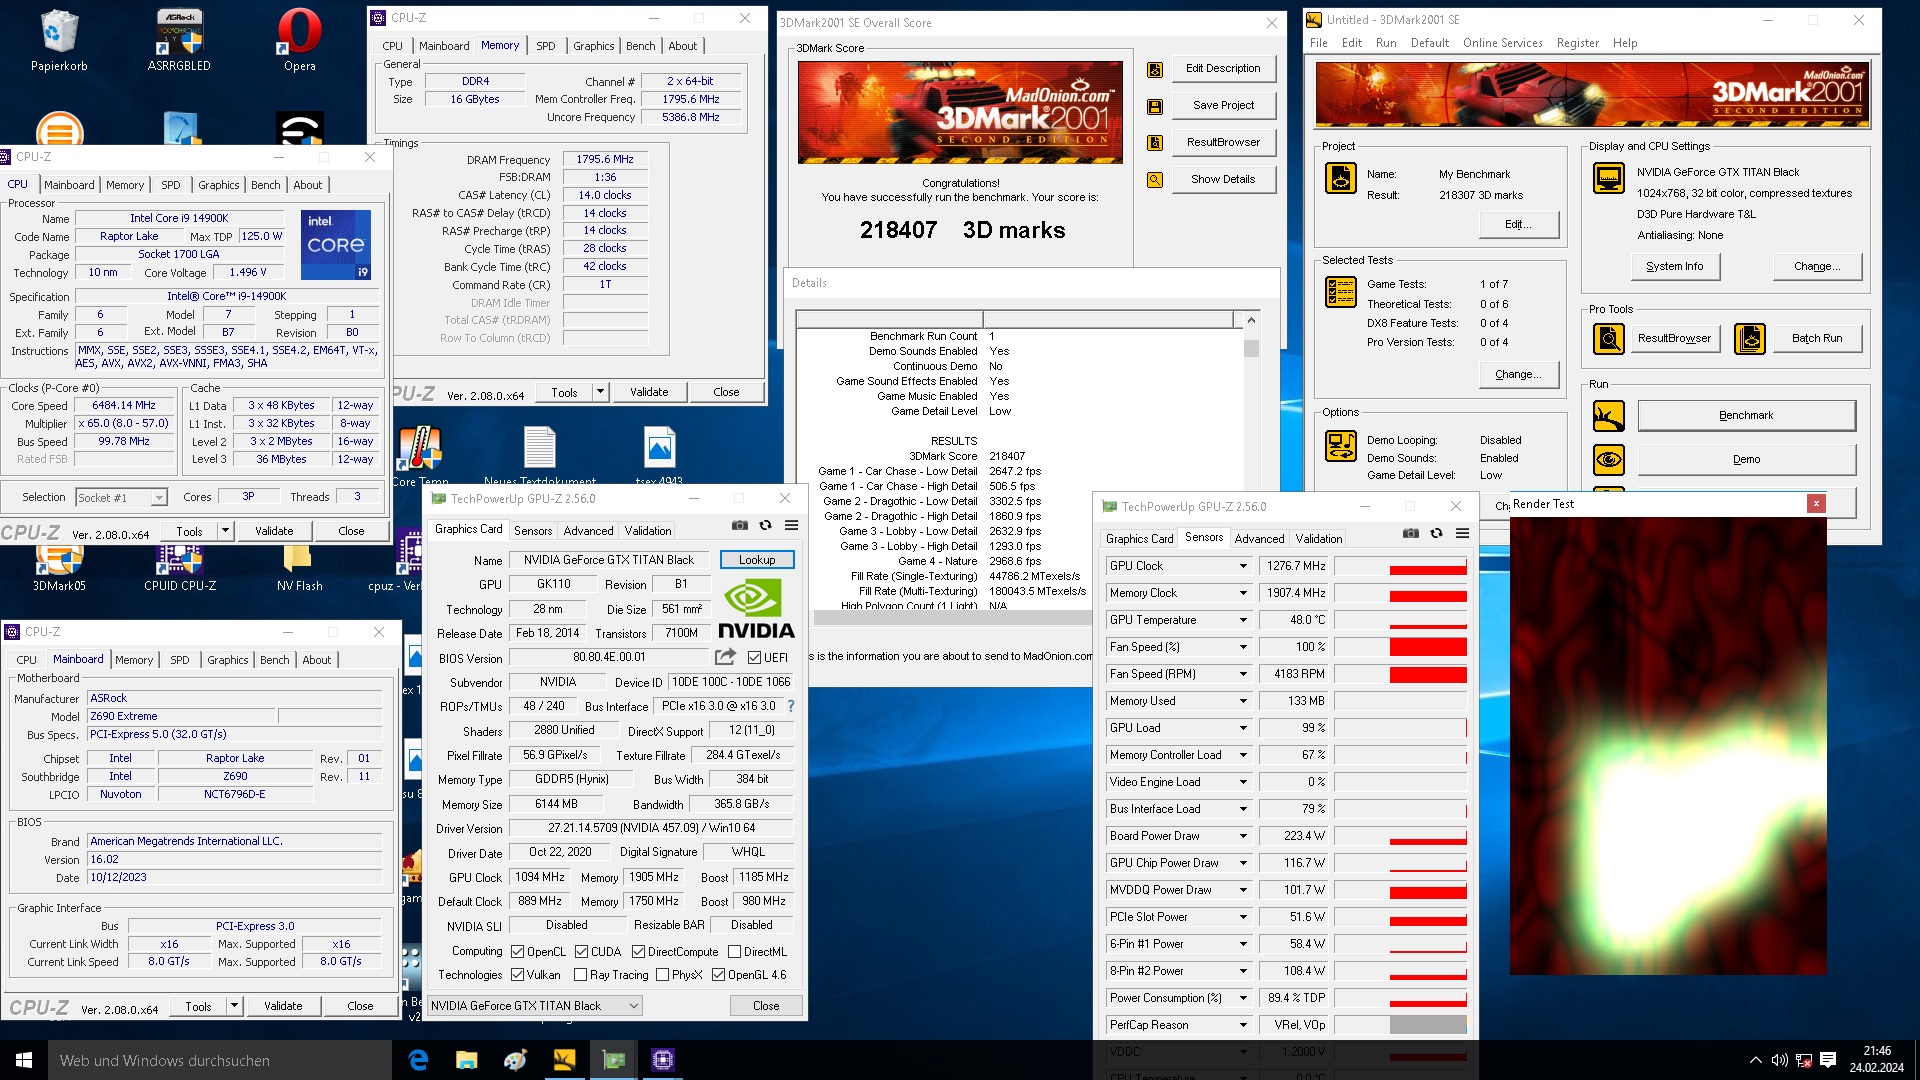Open Tools dropdown arrow in CPU-Z Mainboard window
Image resolution: width=1920 pixels, height=1080 pixels.
click(x=234, y=1006)
